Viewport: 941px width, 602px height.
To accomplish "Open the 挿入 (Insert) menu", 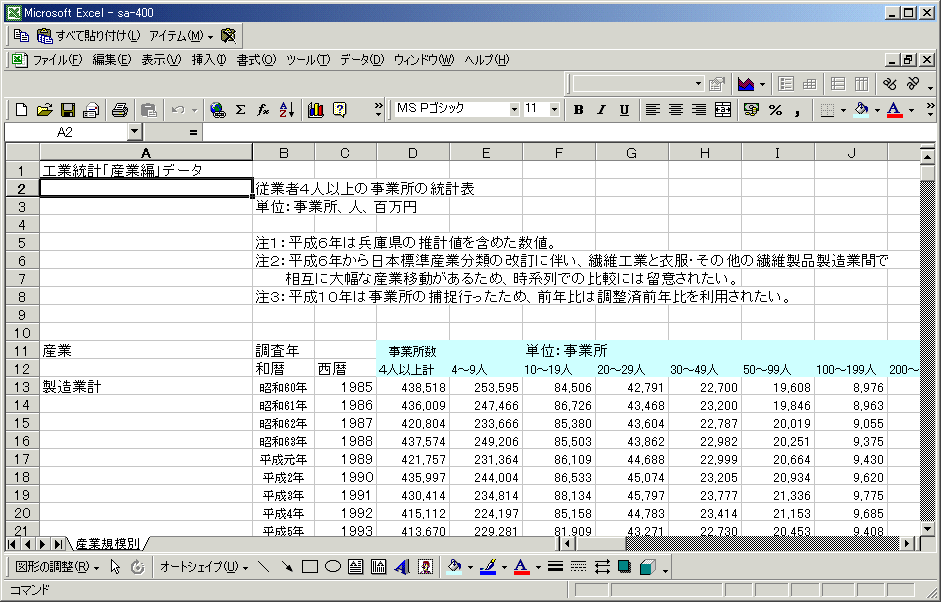I will click(208, 60).
